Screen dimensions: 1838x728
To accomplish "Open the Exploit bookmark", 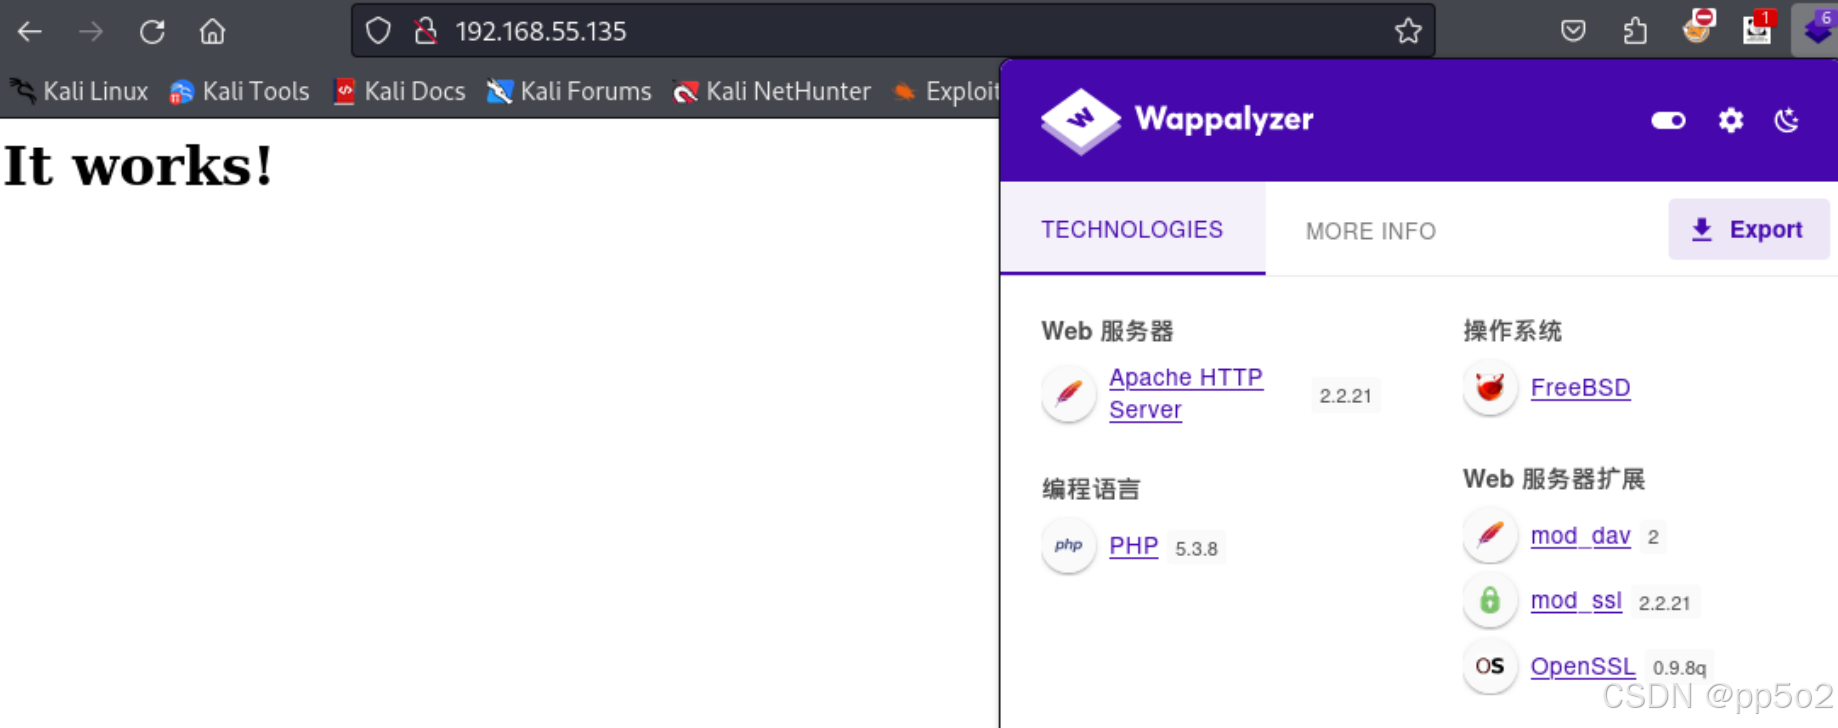I will coord(946,91).
